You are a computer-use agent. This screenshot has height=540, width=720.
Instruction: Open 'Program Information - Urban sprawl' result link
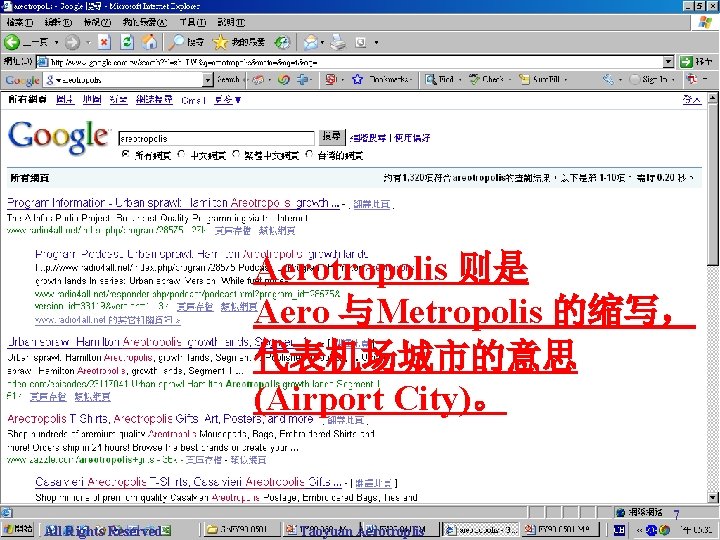[173, 203]
